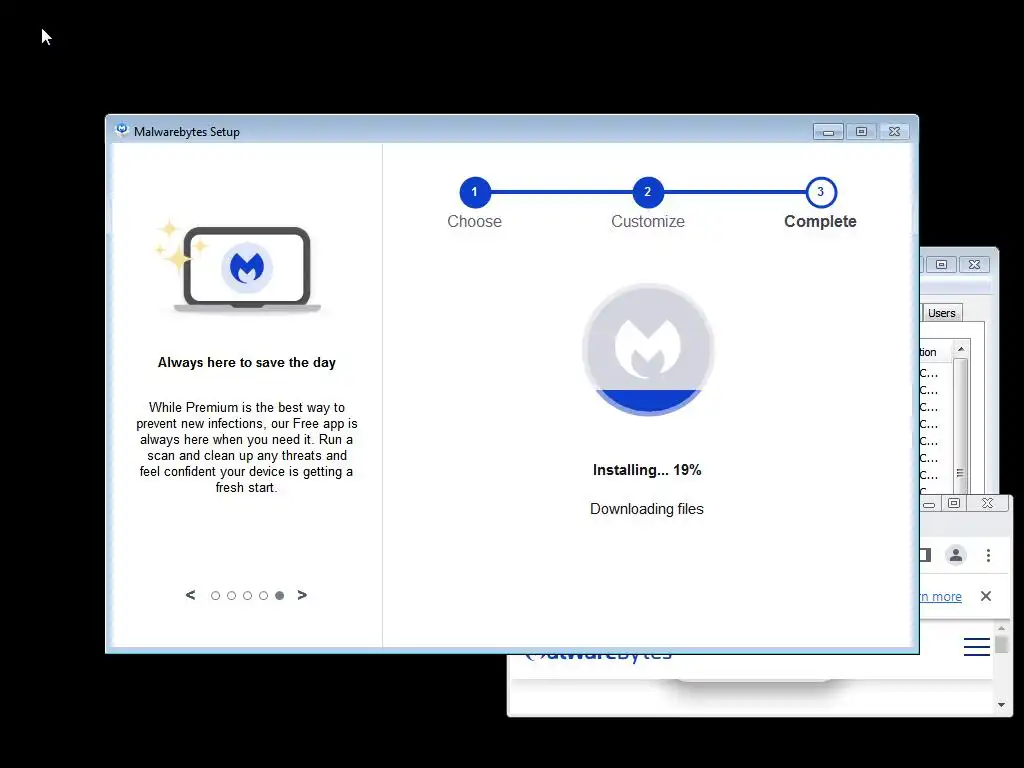Click the 'Downloading files' status text
Screen dimensions: 1024x768
[647, 509]
